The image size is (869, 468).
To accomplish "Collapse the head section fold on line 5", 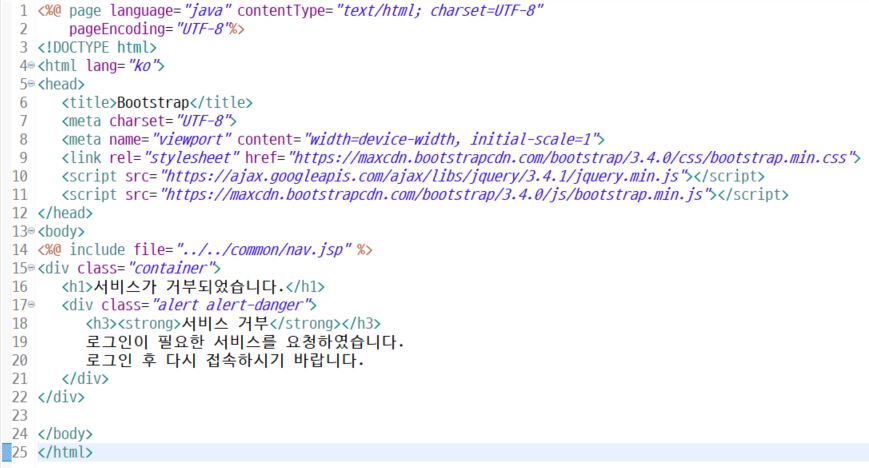I will click(32, 84).
